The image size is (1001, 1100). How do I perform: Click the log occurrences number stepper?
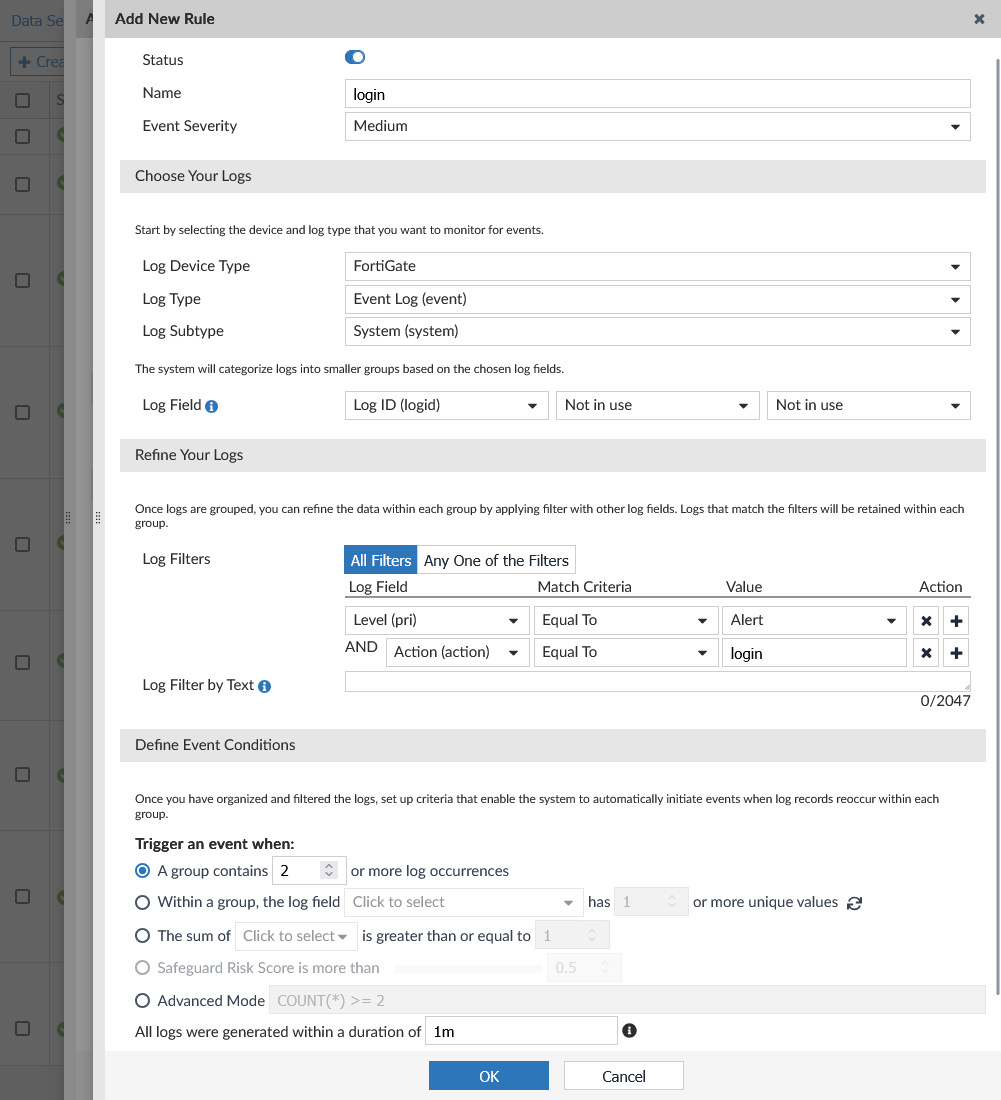[x=328, y=871]
